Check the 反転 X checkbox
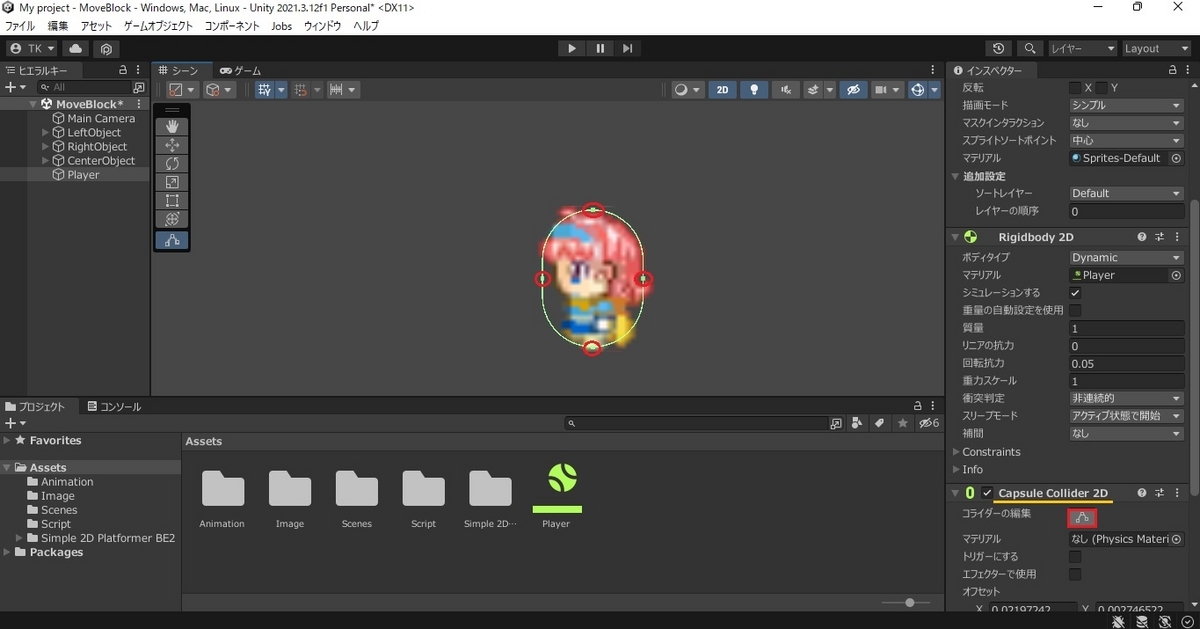This screenshot has height=629, width=1200. tap(1075, 88)
